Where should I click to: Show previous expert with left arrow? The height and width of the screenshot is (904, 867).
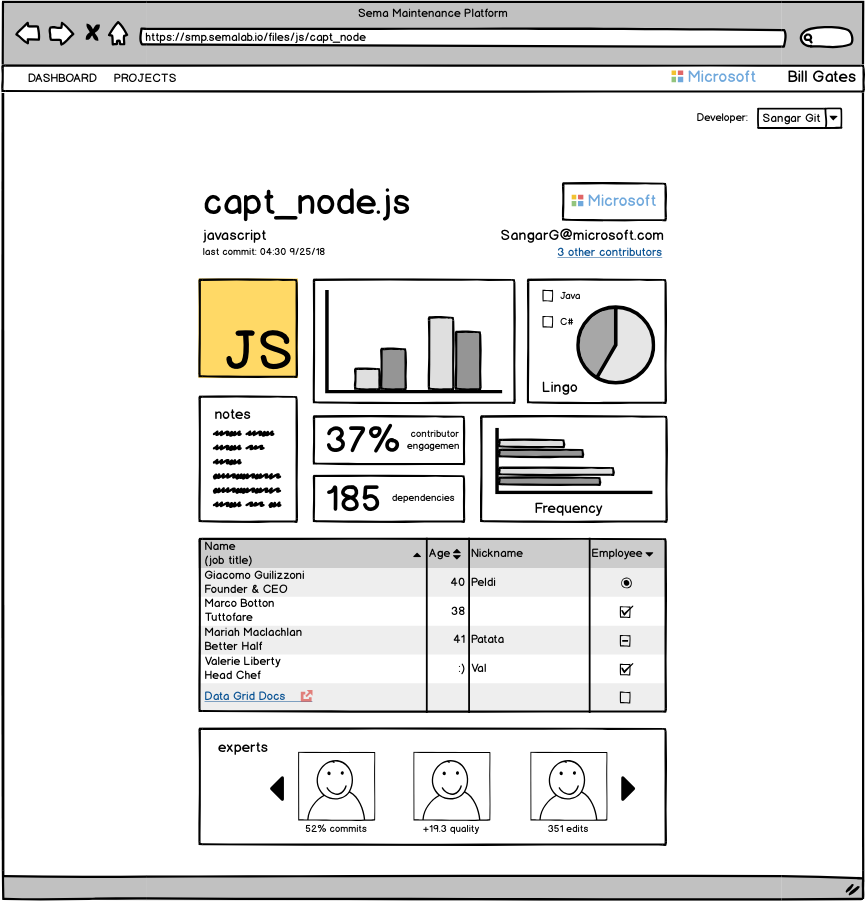pos(278,789)
